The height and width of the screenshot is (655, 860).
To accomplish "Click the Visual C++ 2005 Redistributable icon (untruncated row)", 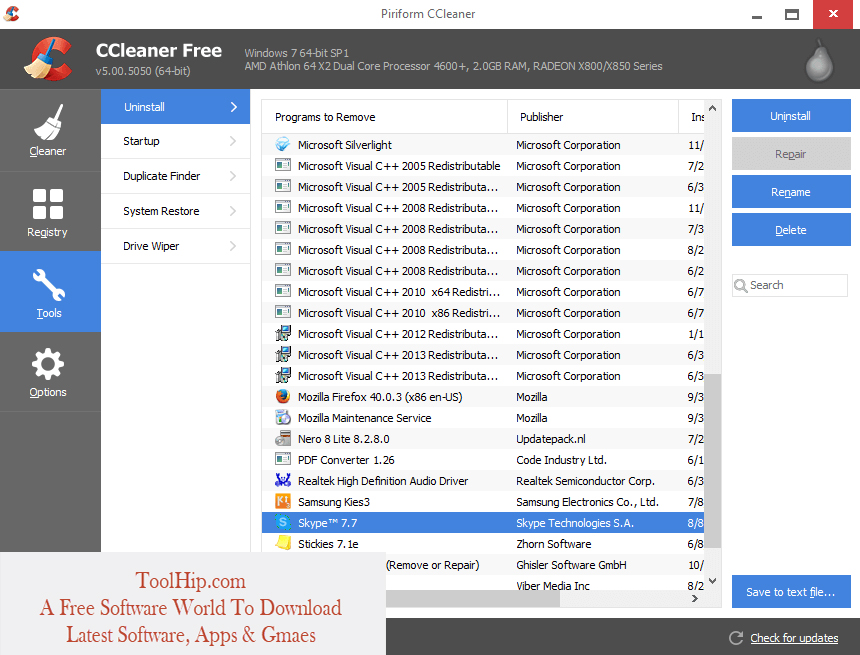I will [x=282, y=165].
